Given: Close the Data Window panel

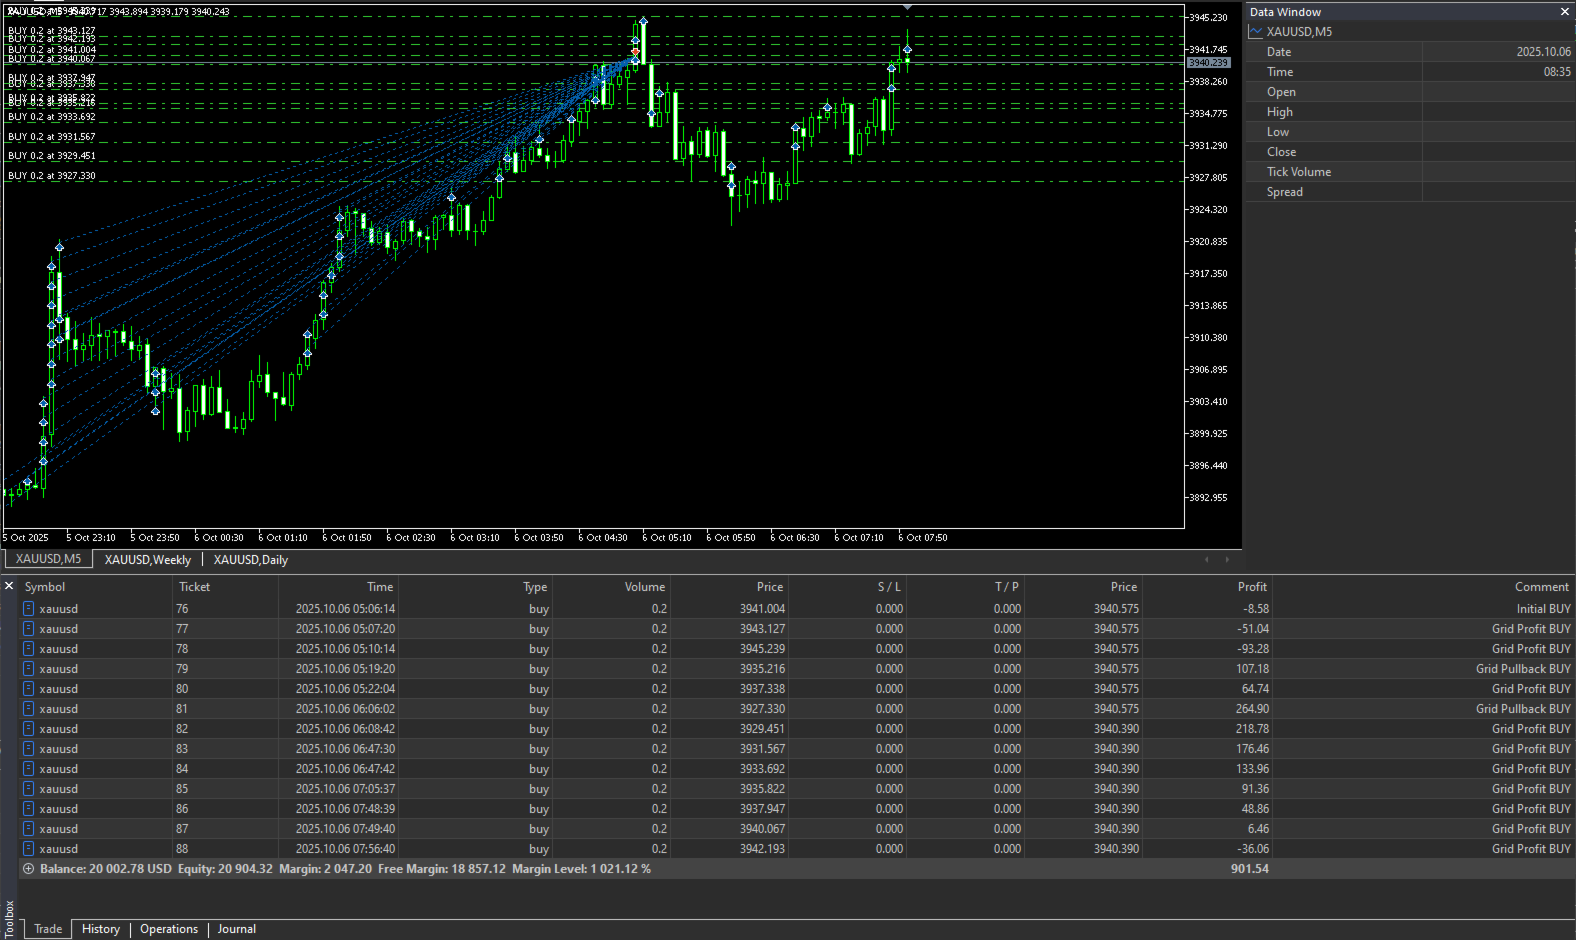Looking at the screenshot, I should click(1565, 12).
